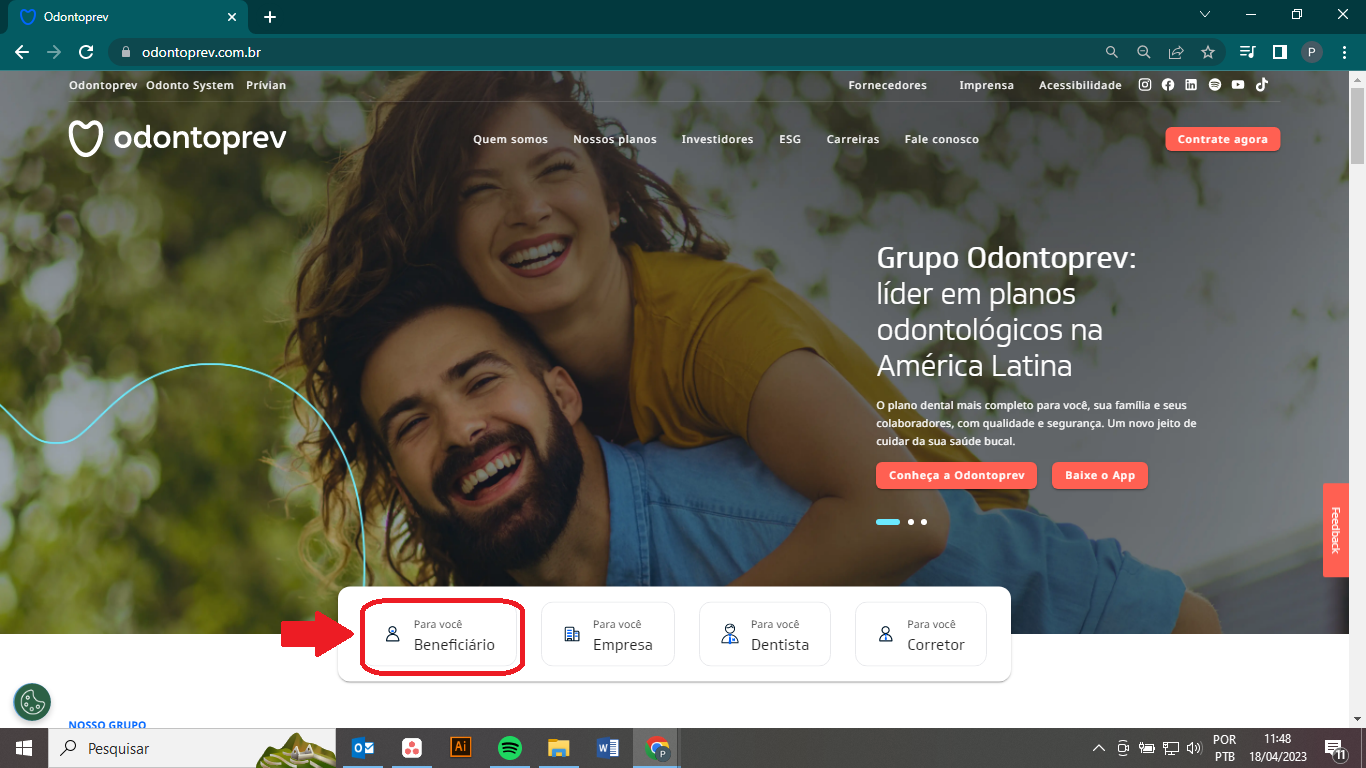
Task: Bookmark this page with the star icon
Action: tap(1208, 52)
